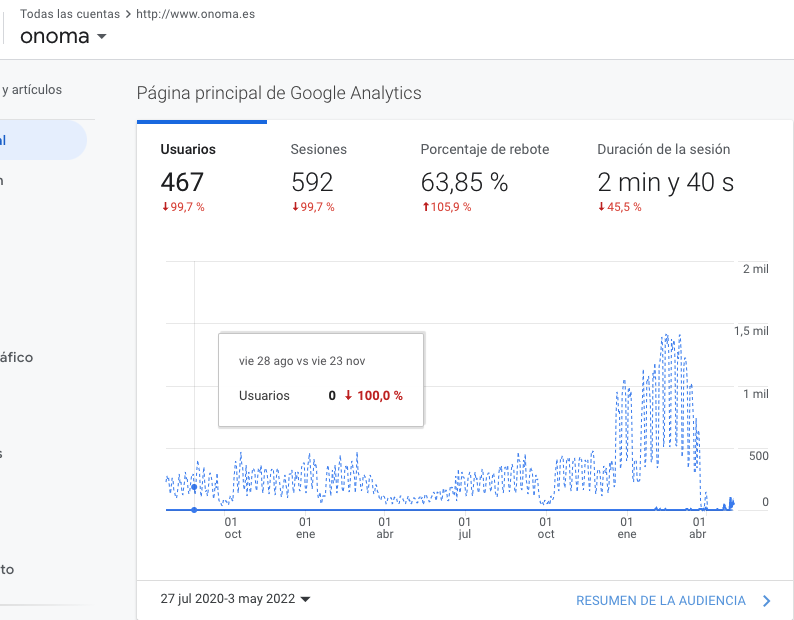Click the '2 mil' axis label
794x620 pixels.
coord(756,269)
